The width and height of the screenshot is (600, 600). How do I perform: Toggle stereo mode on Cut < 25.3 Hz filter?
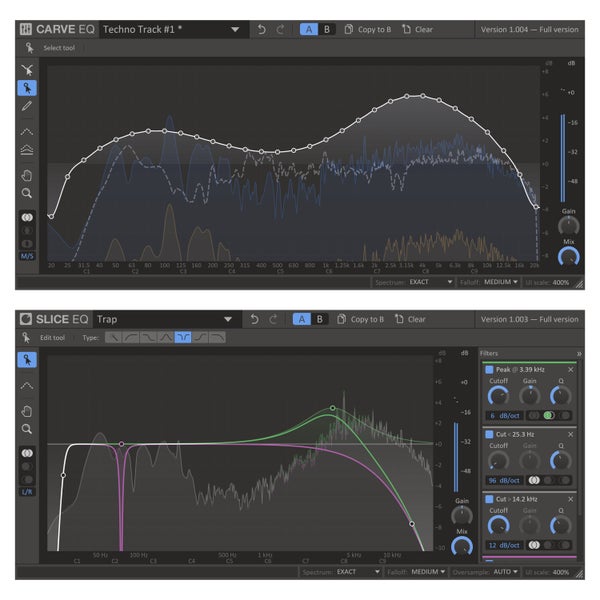click(534, 480)
